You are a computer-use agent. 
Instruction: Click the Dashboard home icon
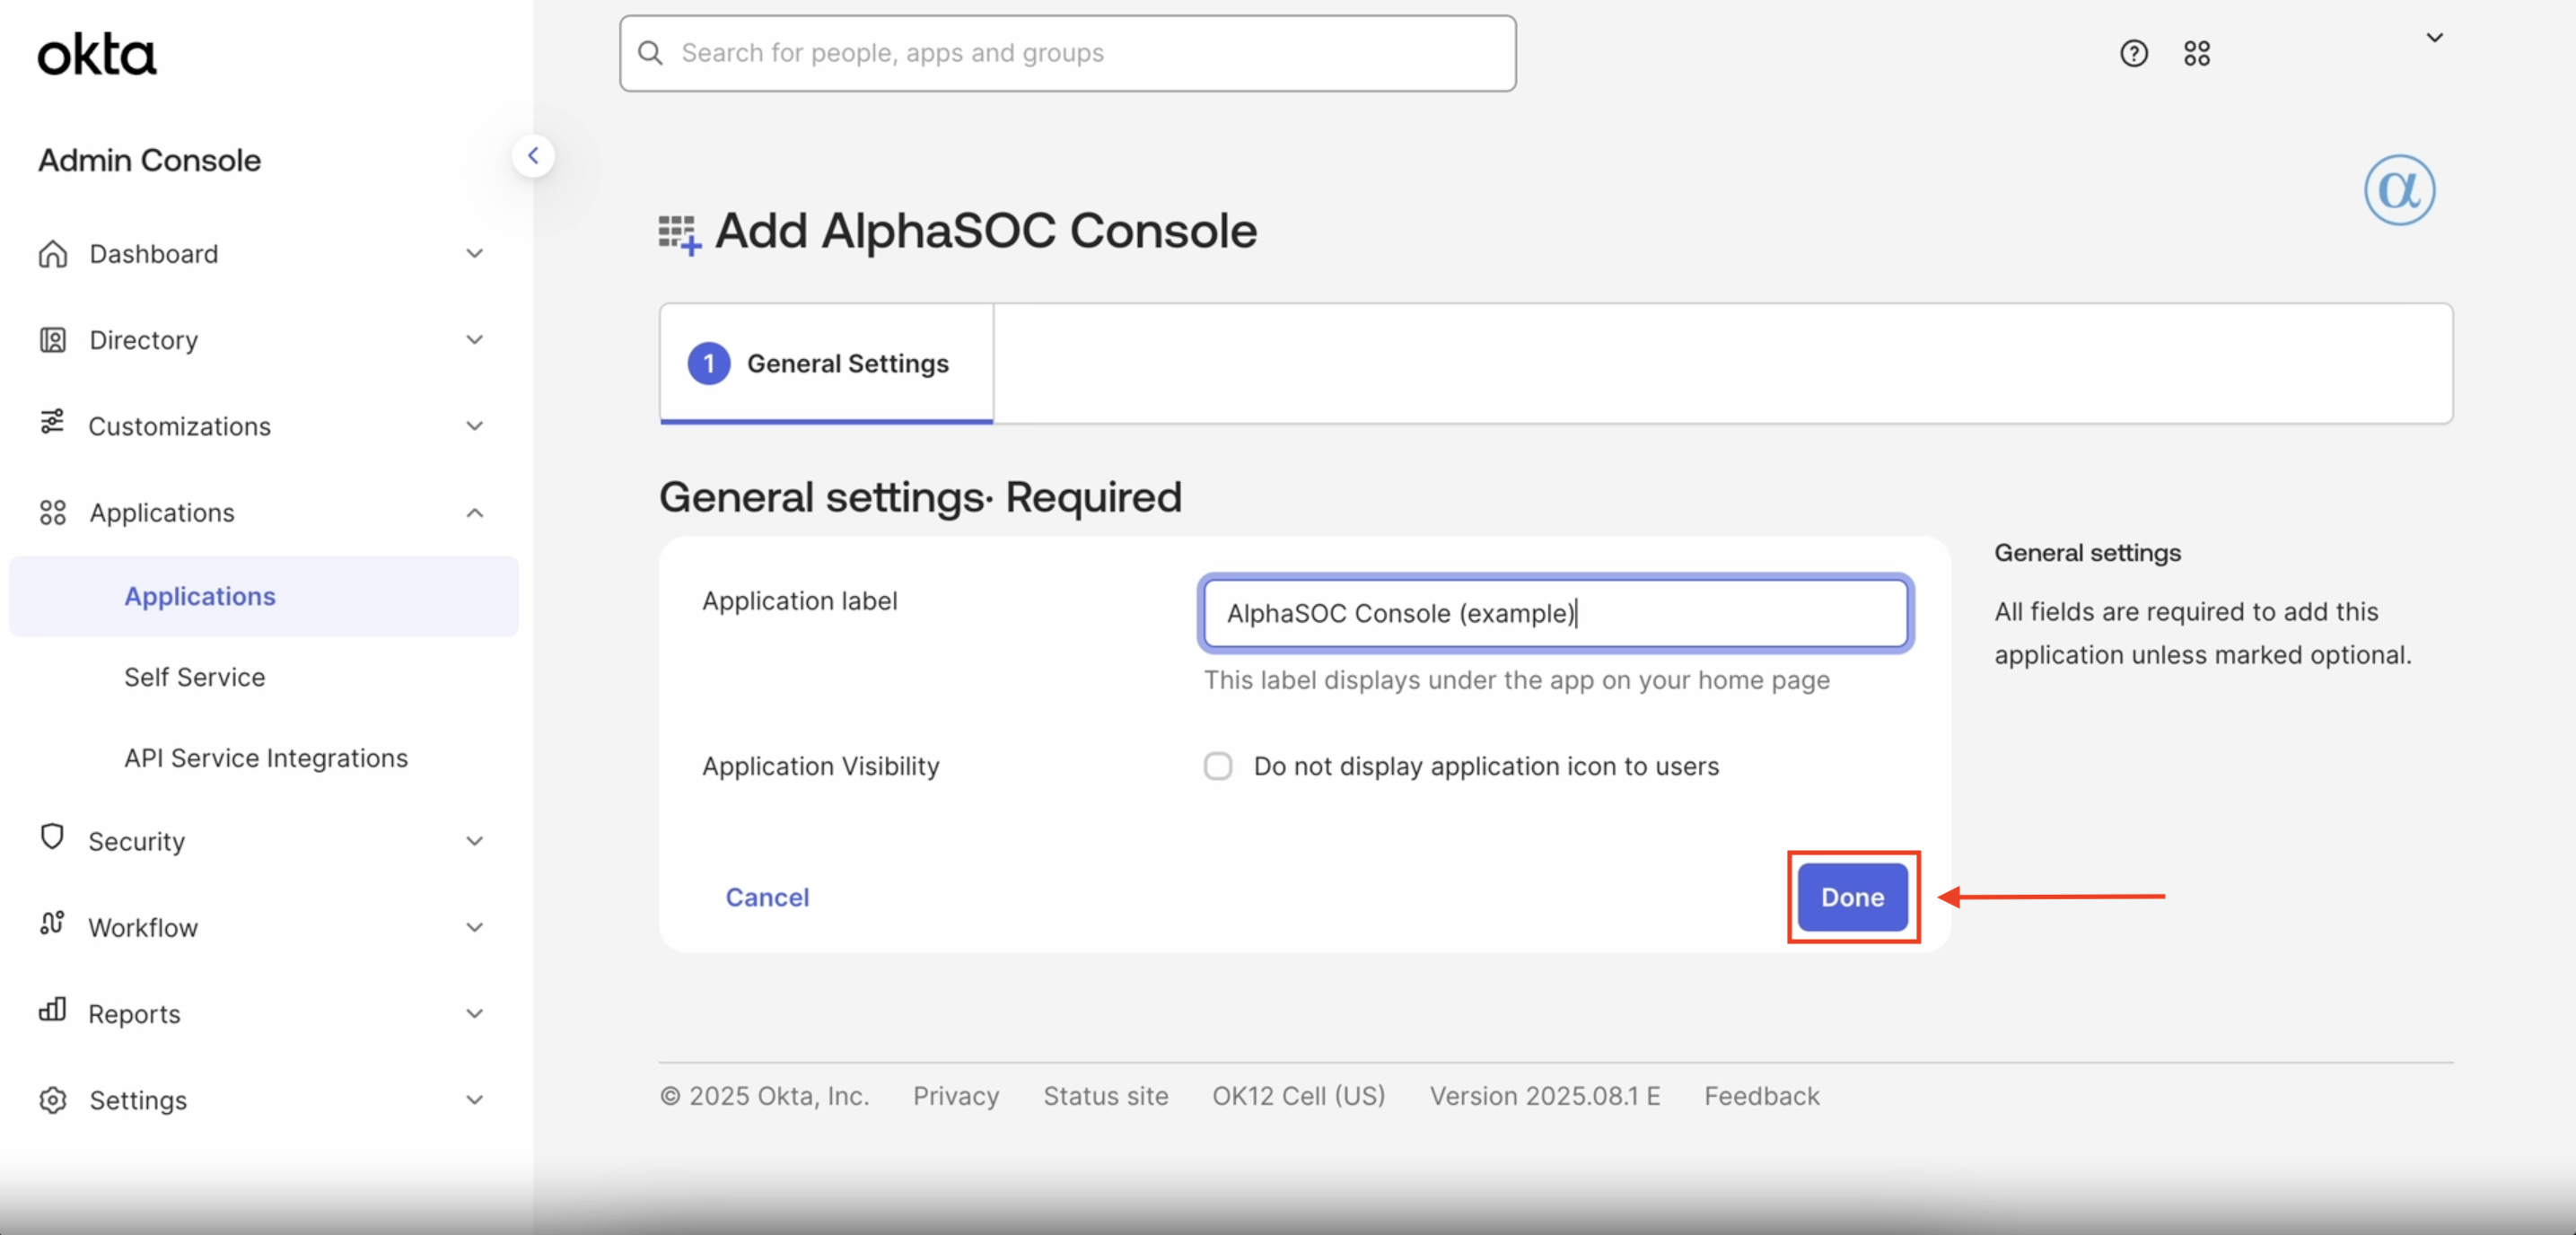click(53, 254)
